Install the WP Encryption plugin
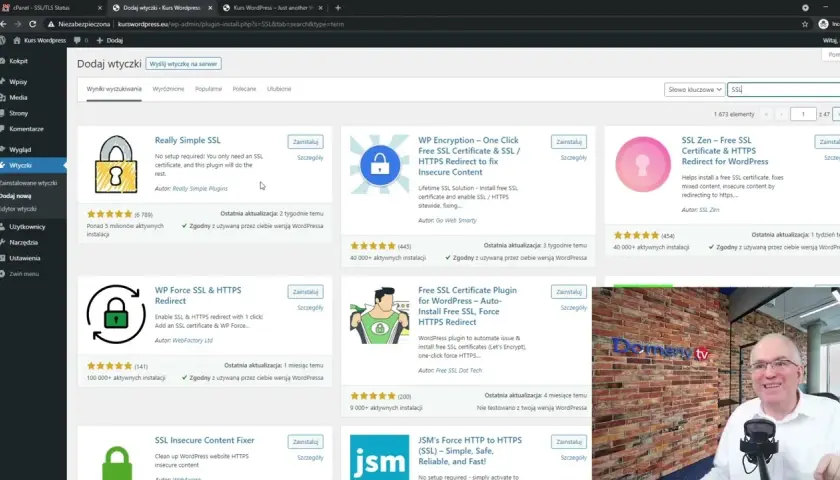This screenshot has width=840, height=480. pos(568,142)
